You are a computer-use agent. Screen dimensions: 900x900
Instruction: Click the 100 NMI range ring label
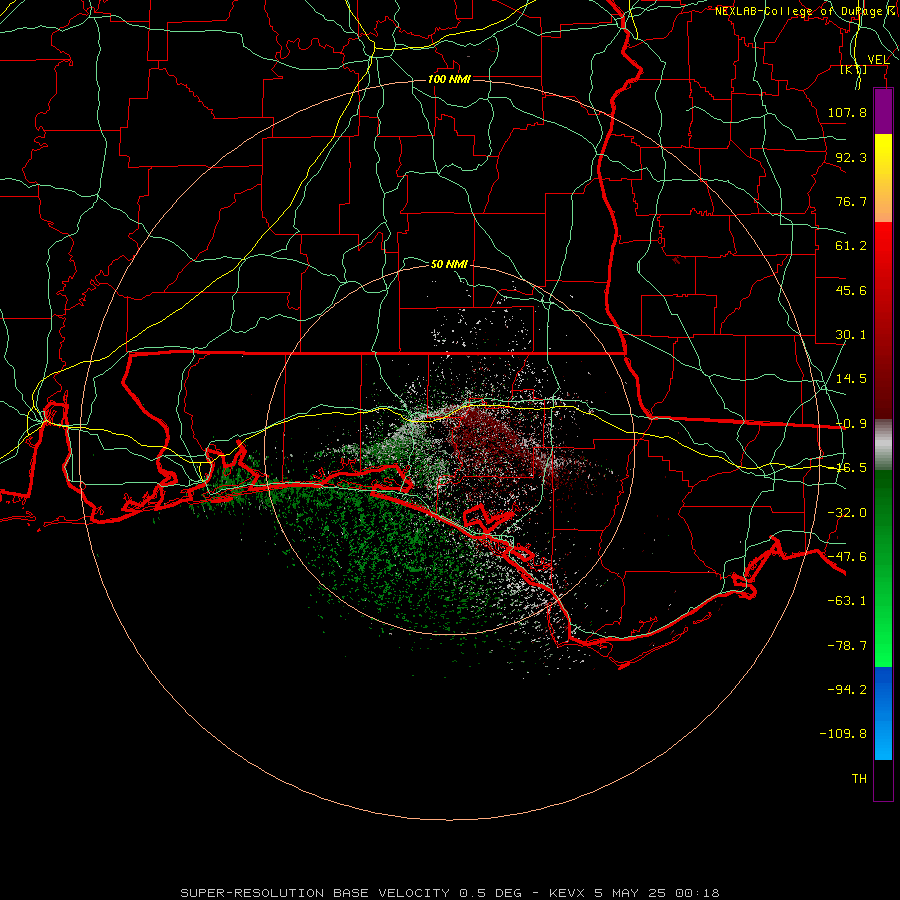(449, 79)
